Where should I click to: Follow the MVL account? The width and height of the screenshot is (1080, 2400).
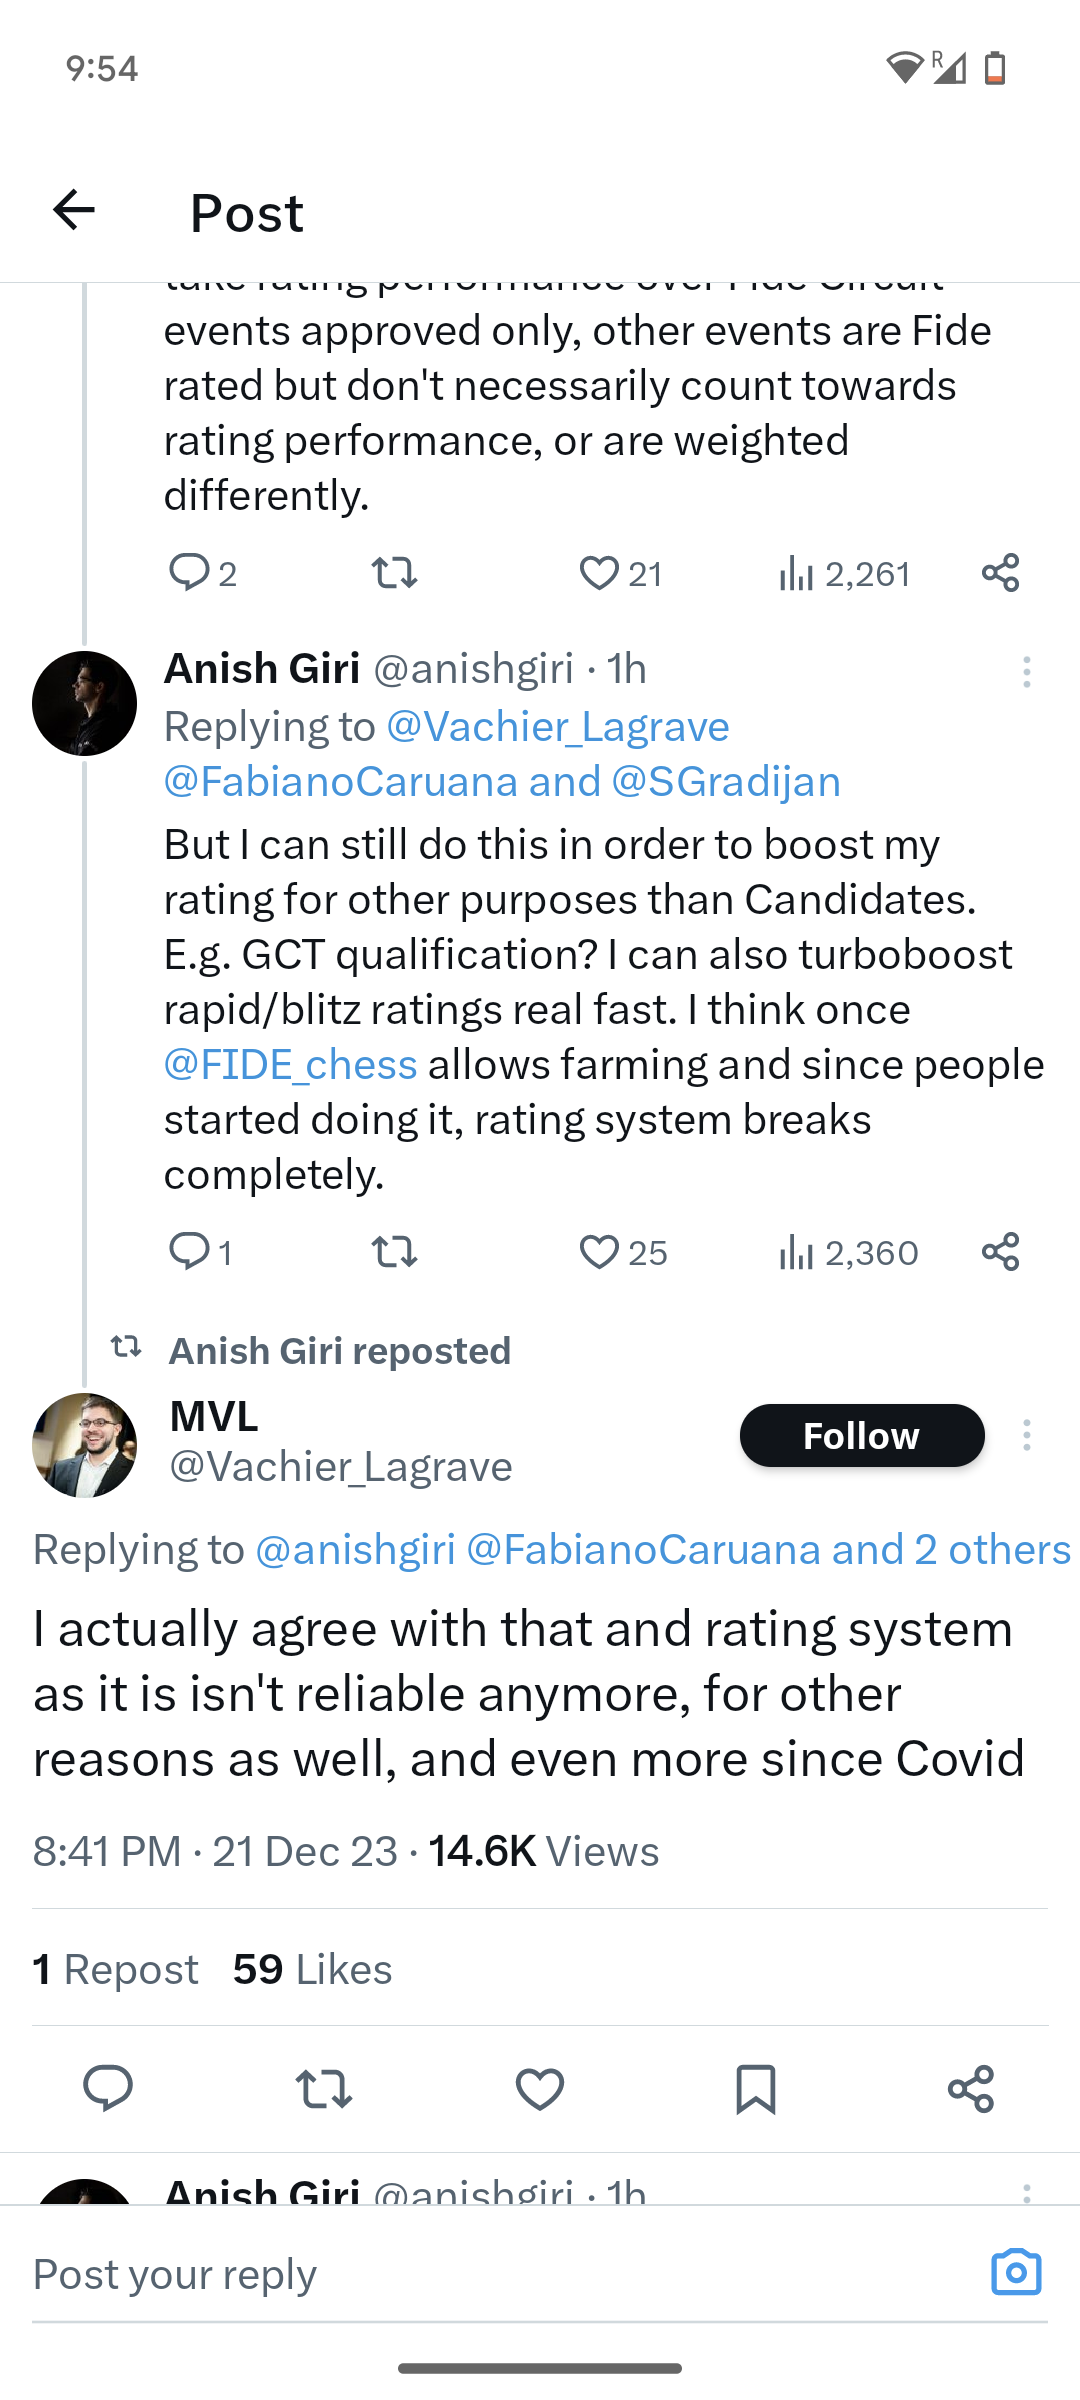(x=861, y=1436)
